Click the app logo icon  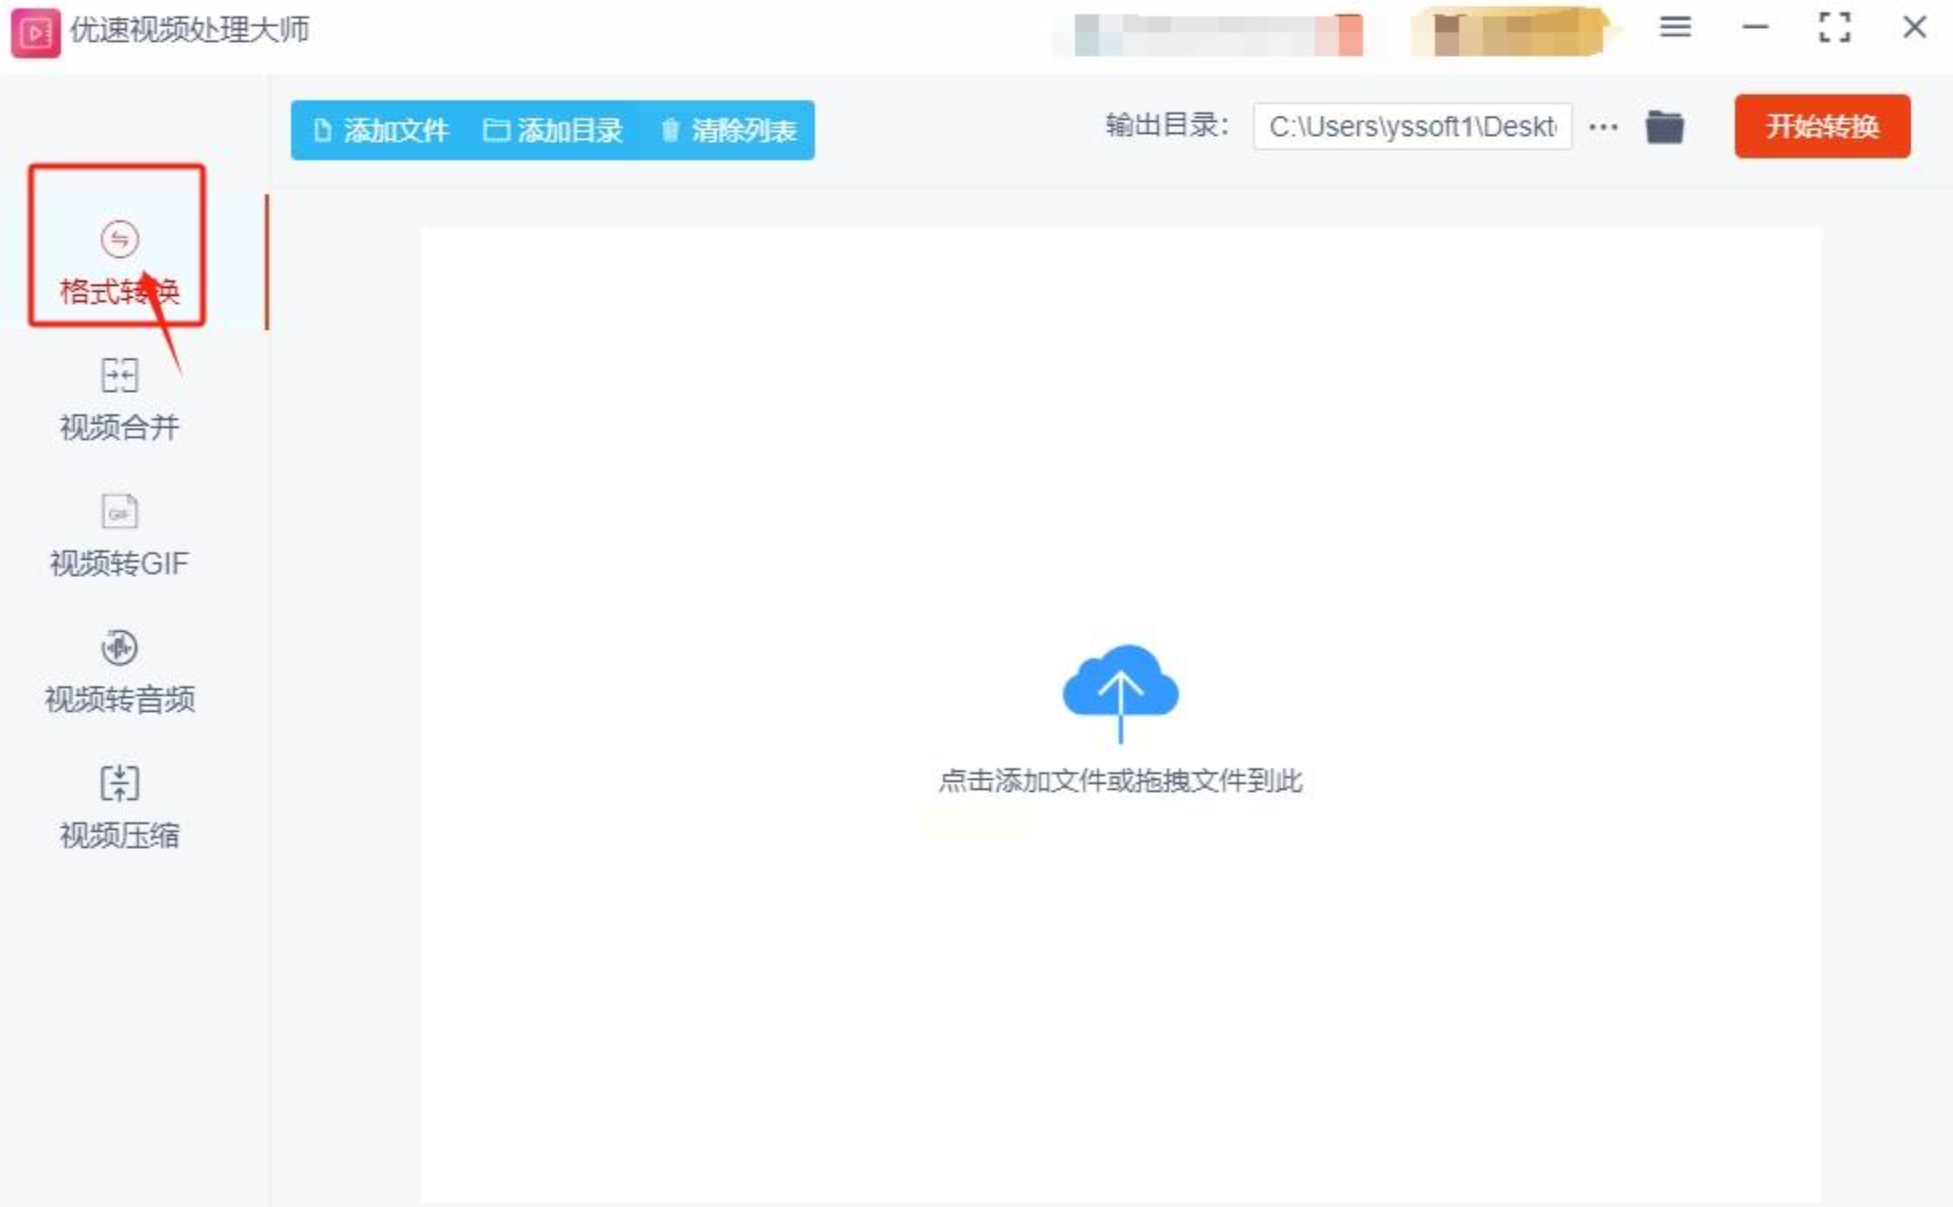point(35,32)
